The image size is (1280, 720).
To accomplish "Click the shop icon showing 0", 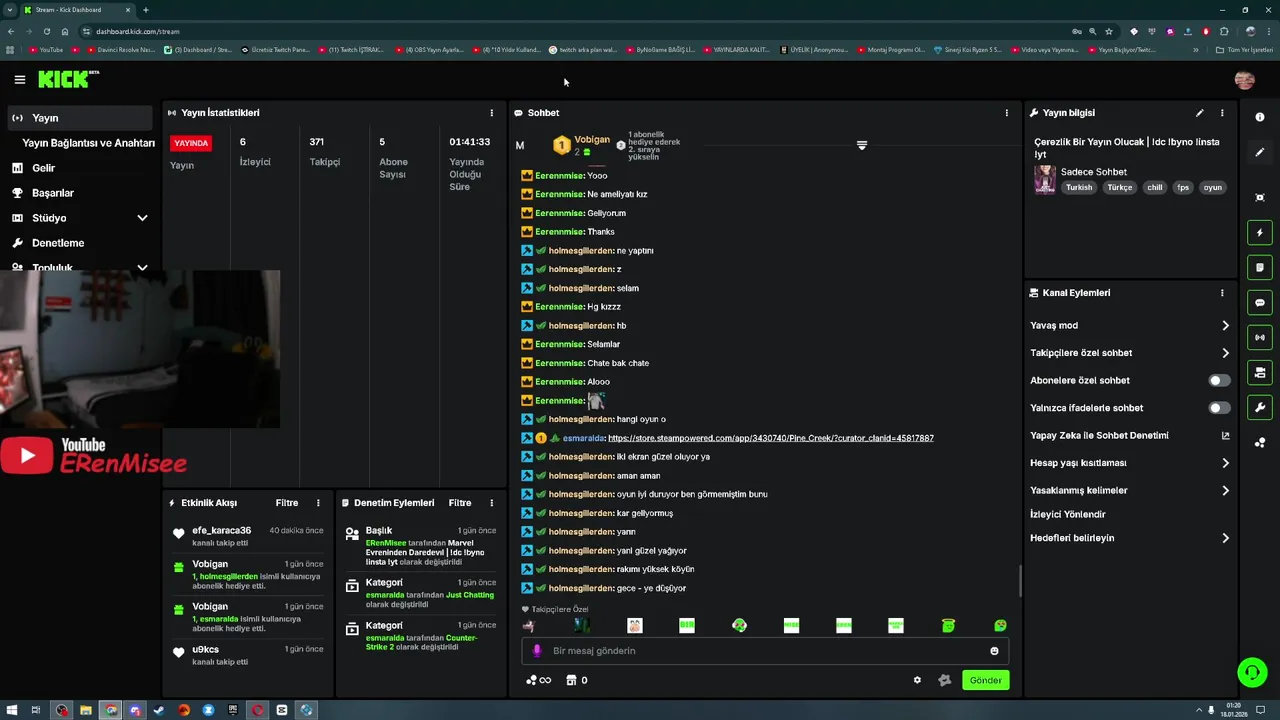I will [576, 680].
